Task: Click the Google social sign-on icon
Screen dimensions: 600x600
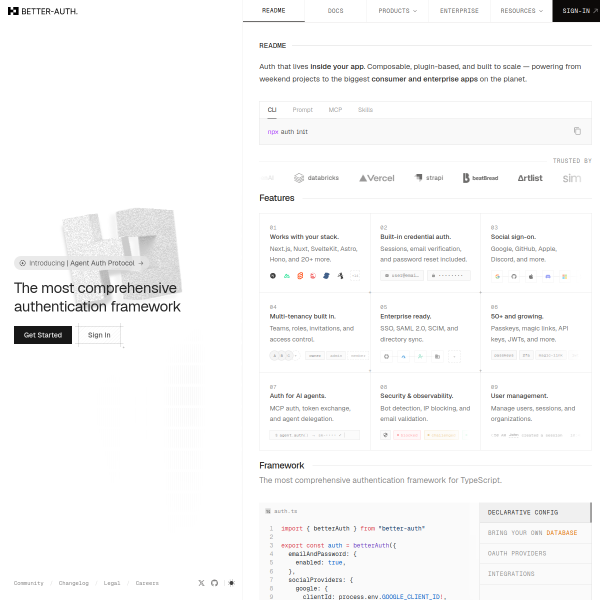Action: [x=497, y=276]
